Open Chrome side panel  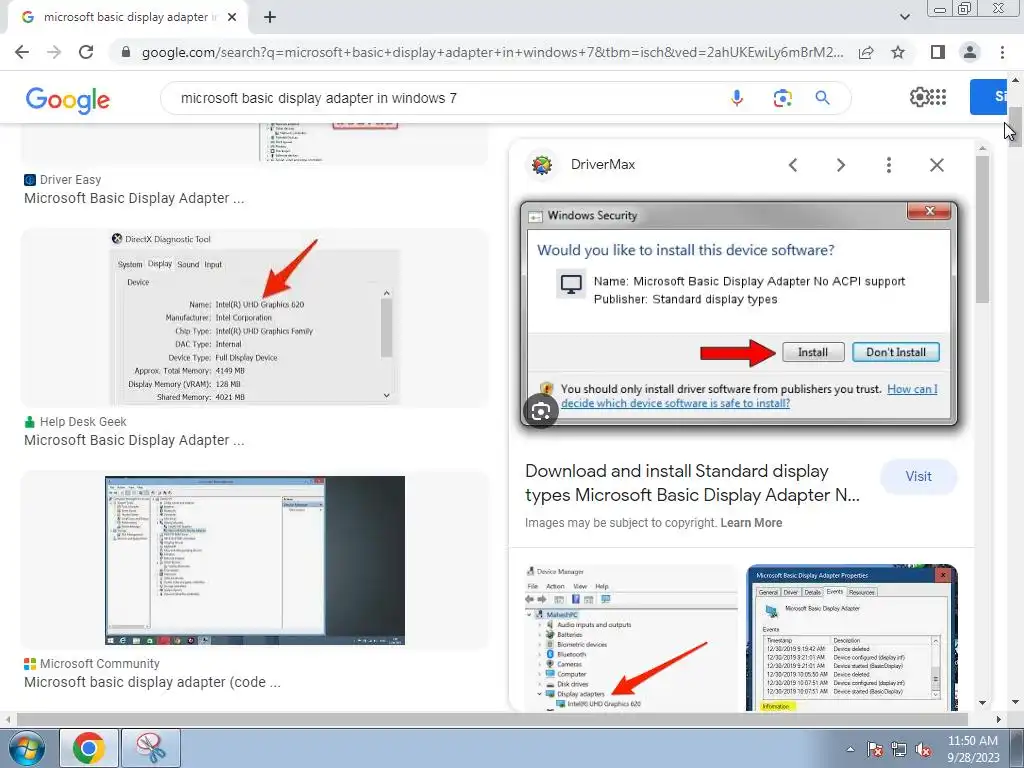938,52
